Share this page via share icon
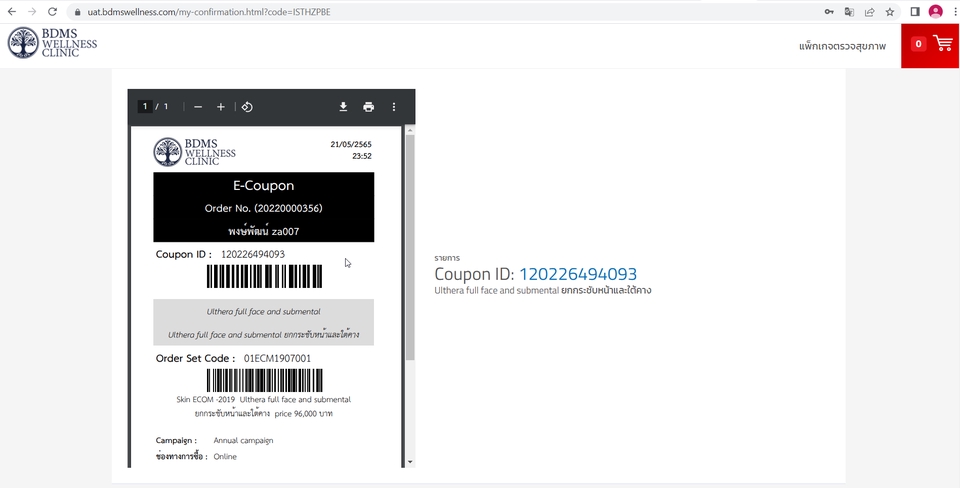This screenshot has height=488, width=960. (869, 12)
